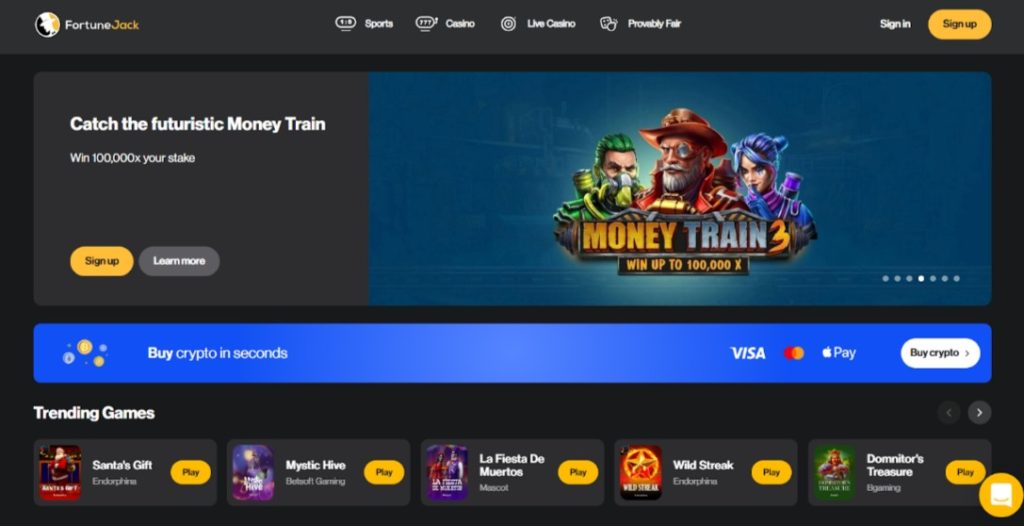This screenshot has height=526, width=1024.
Task: Select the last carousel dot indicator
Action: [x=956, y=278]
